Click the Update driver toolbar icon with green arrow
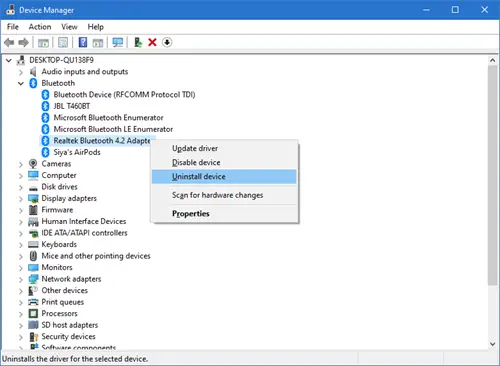 click(138, 42)
